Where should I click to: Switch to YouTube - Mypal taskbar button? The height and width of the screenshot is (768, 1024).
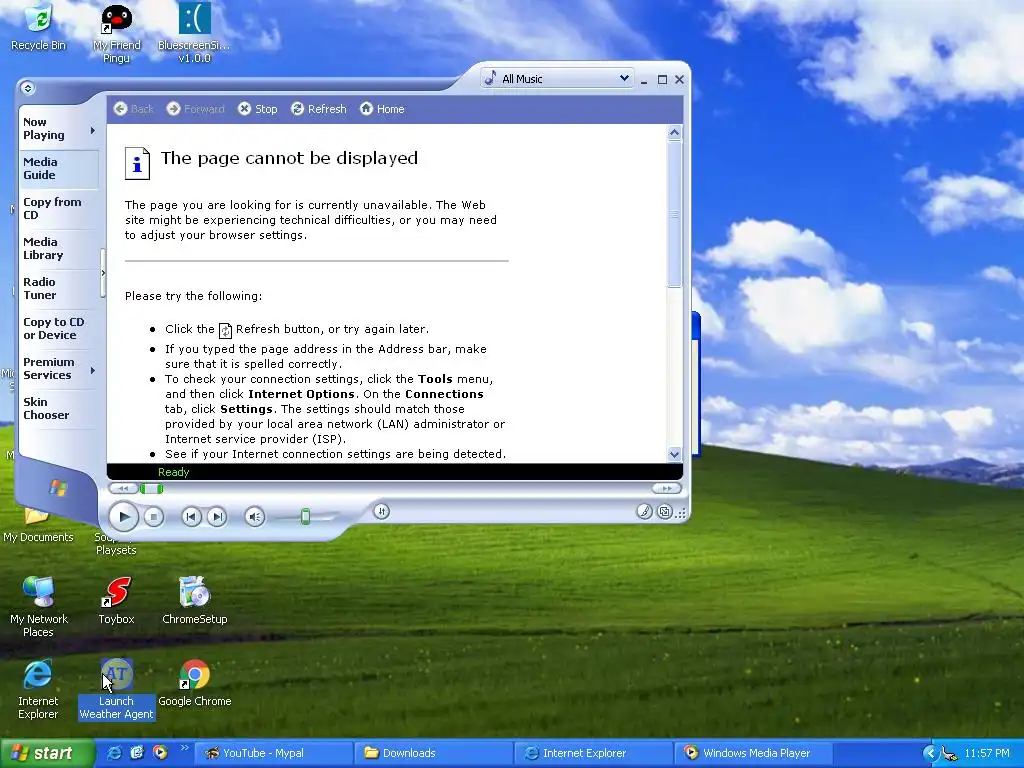click(x=274, y=753)
